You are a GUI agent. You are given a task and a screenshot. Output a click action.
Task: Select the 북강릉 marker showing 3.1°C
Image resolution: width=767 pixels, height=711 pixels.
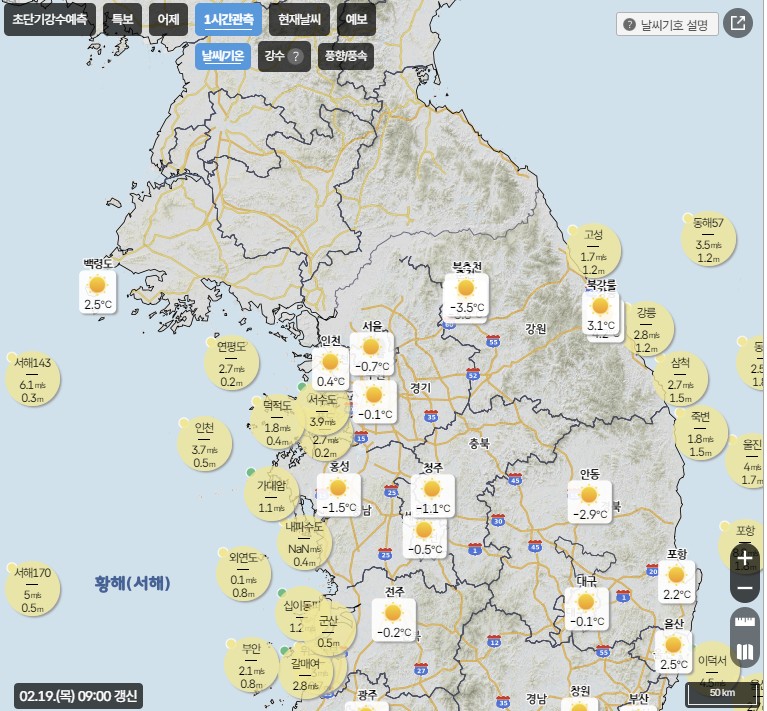click(x=601, y=312)
